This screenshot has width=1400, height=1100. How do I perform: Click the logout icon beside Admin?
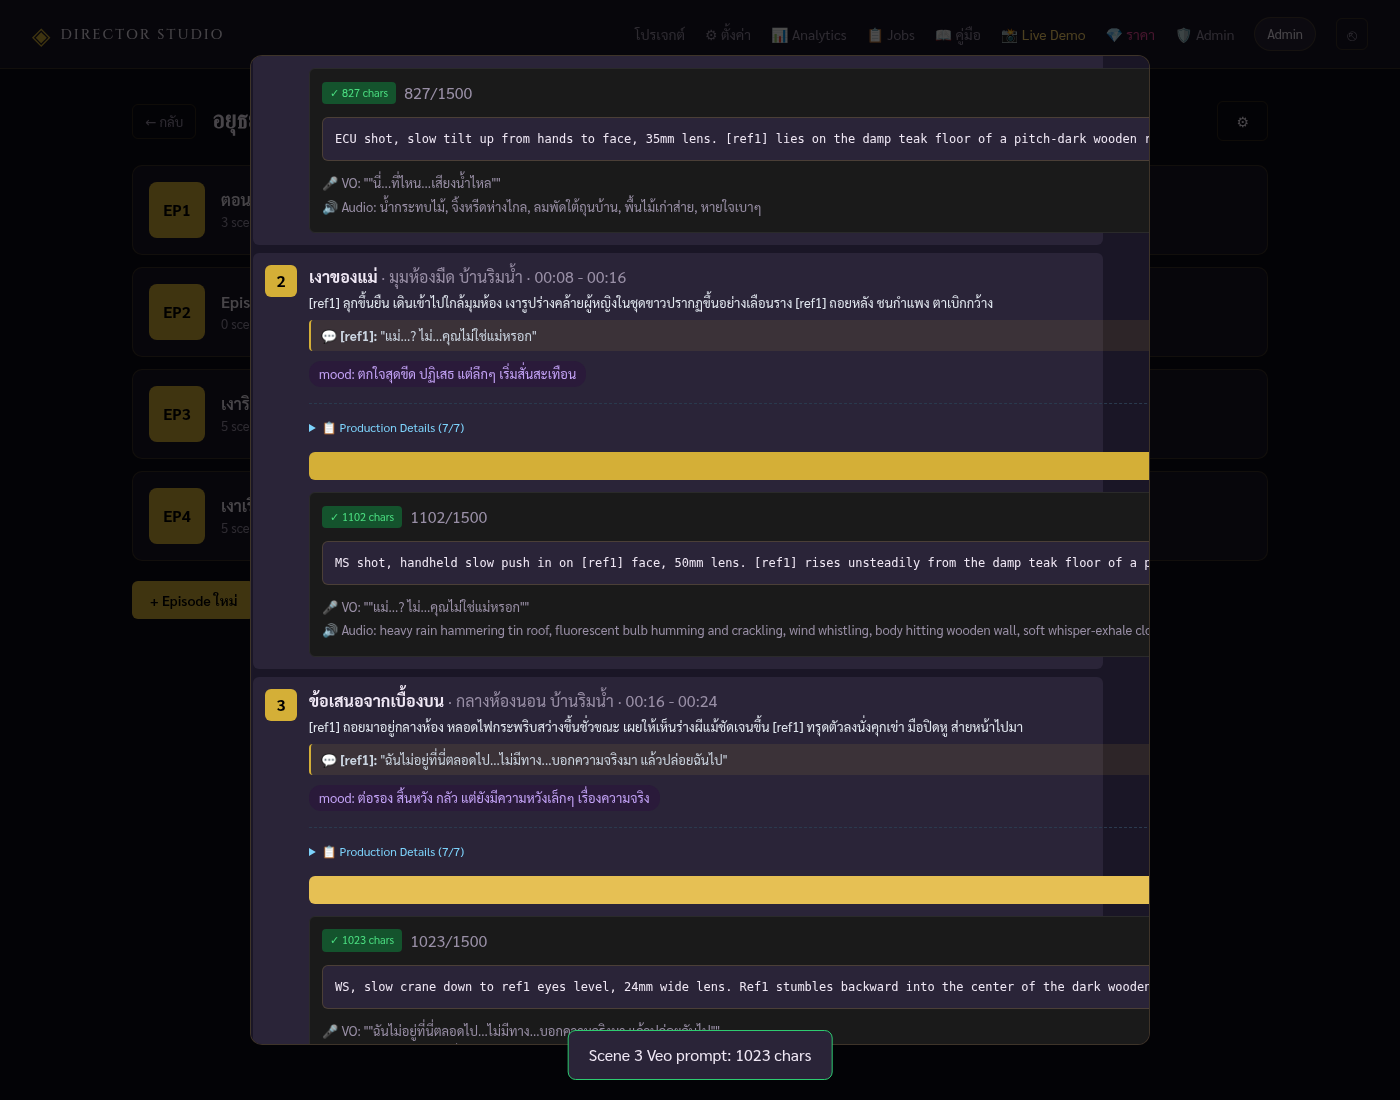pyautogui.click(x=1352, y=35)
